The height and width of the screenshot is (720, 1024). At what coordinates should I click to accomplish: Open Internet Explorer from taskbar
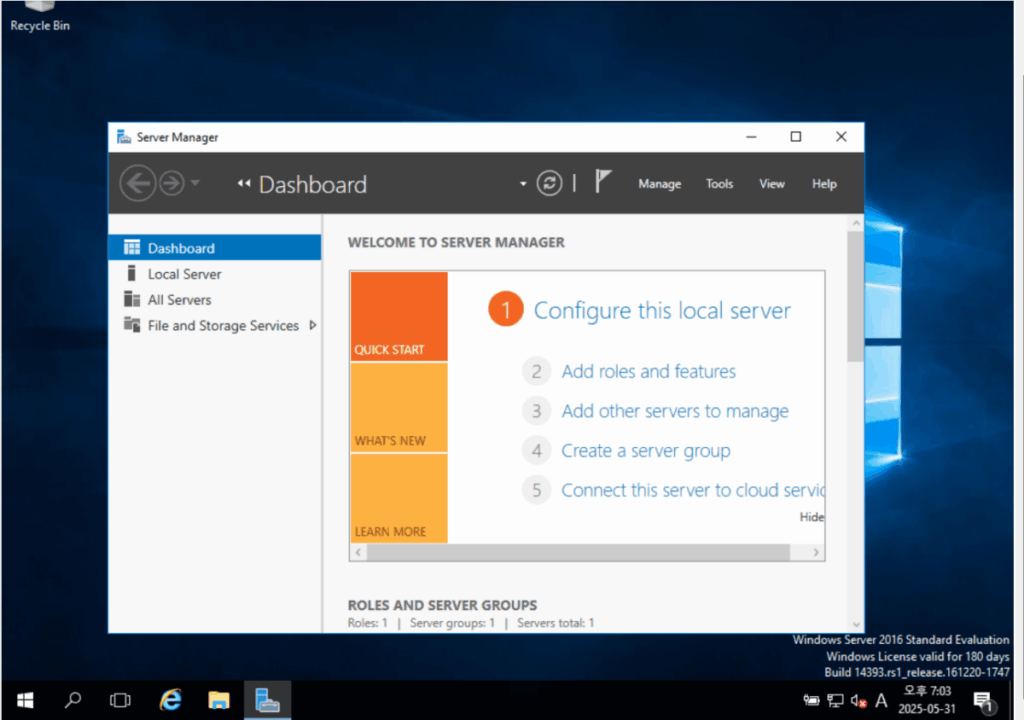(x=170, y=700)
